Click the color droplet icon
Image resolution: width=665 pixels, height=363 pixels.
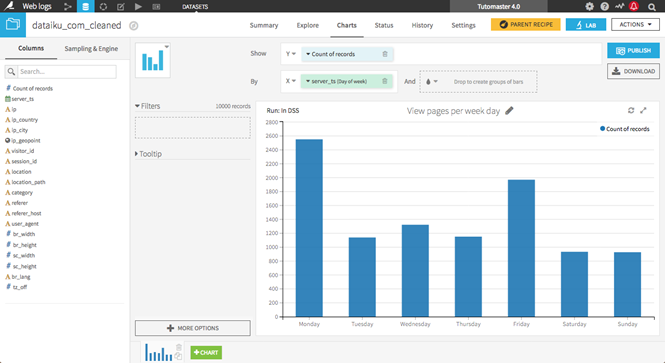click(428, 81)
